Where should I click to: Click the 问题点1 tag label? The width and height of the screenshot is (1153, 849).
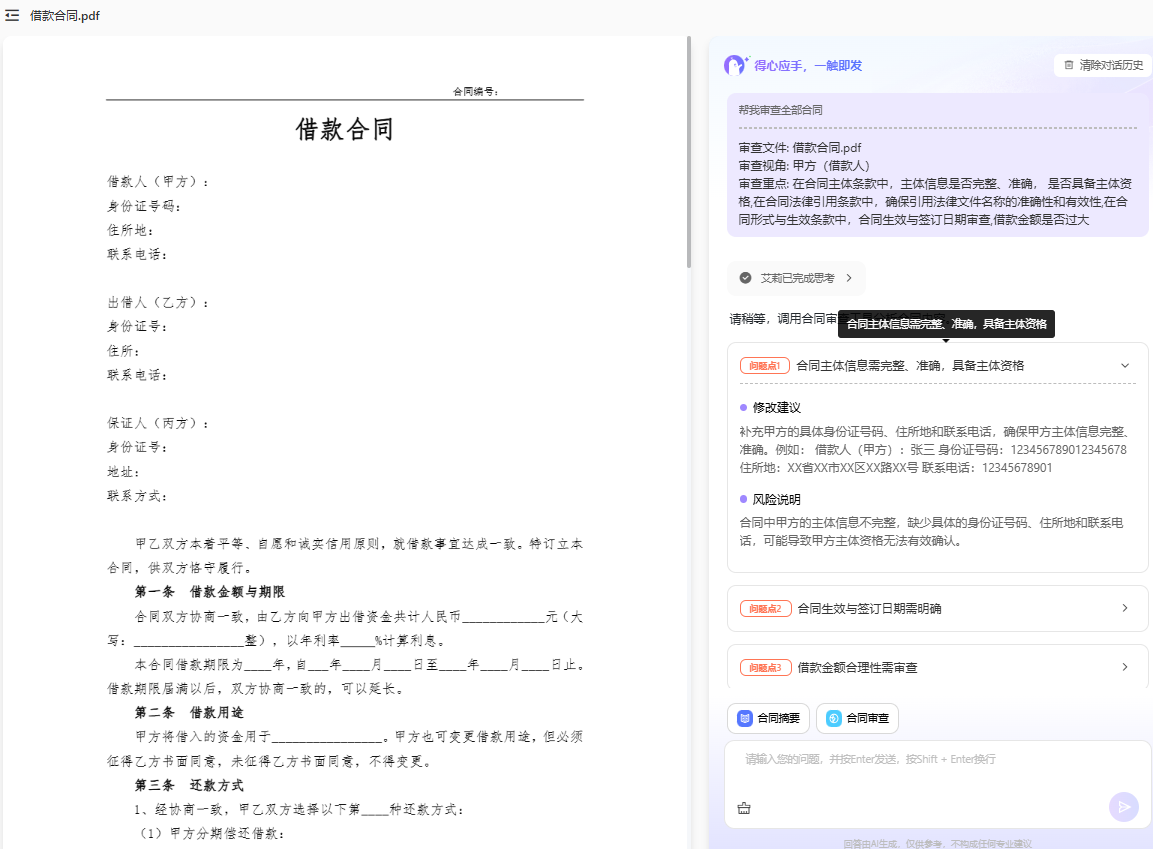(x=765, y=365)
